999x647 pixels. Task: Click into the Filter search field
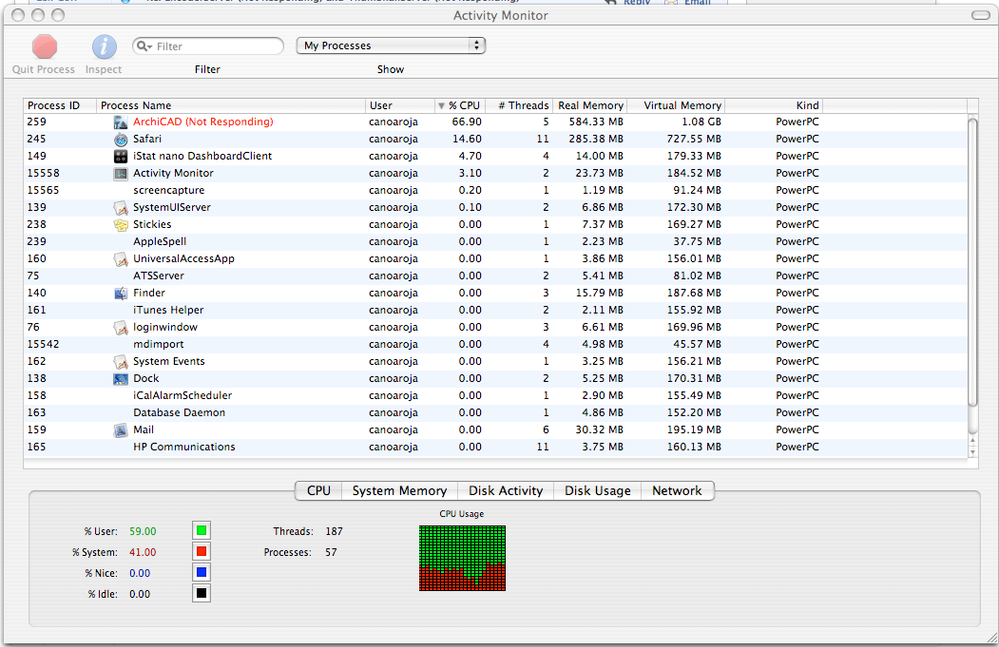click(208, 46)
